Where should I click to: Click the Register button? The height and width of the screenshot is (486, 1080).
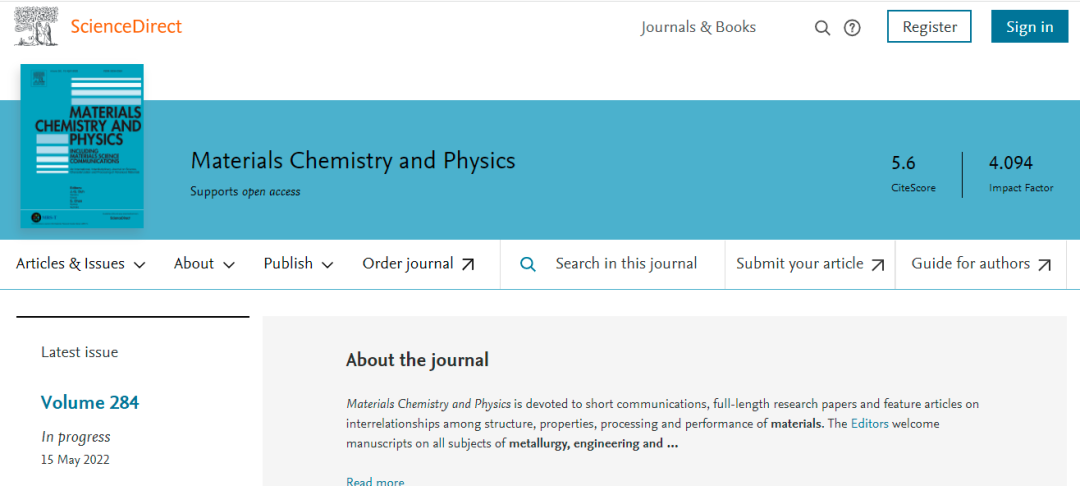pos(929,27)
